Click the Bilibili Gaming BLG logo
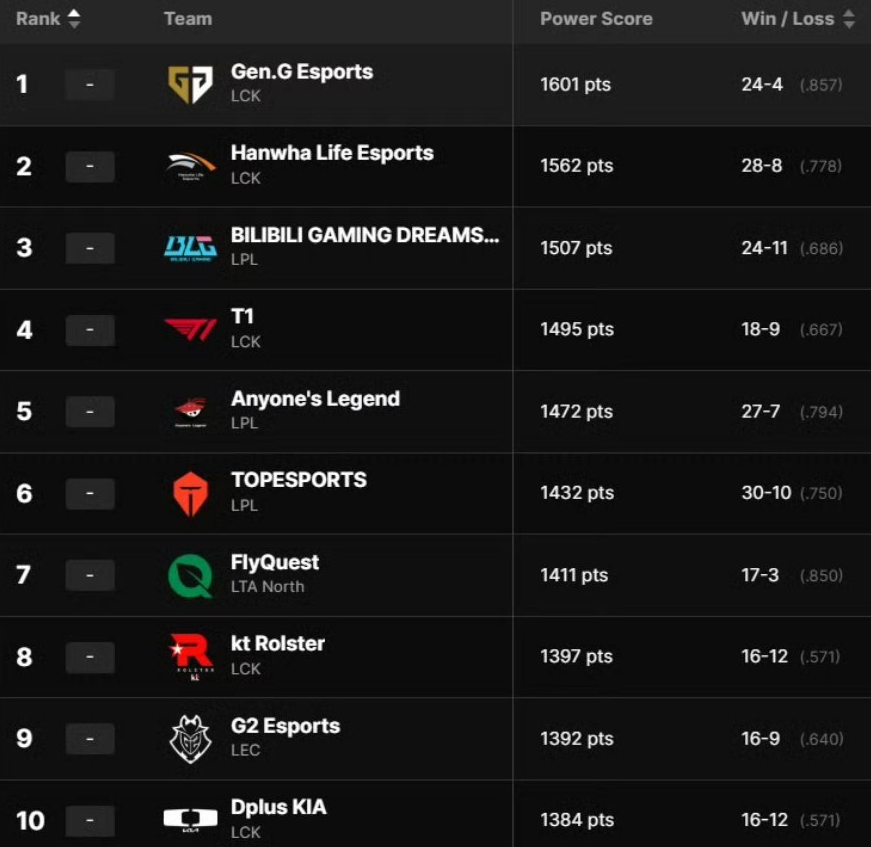The image size is (871, 847). 190,248
